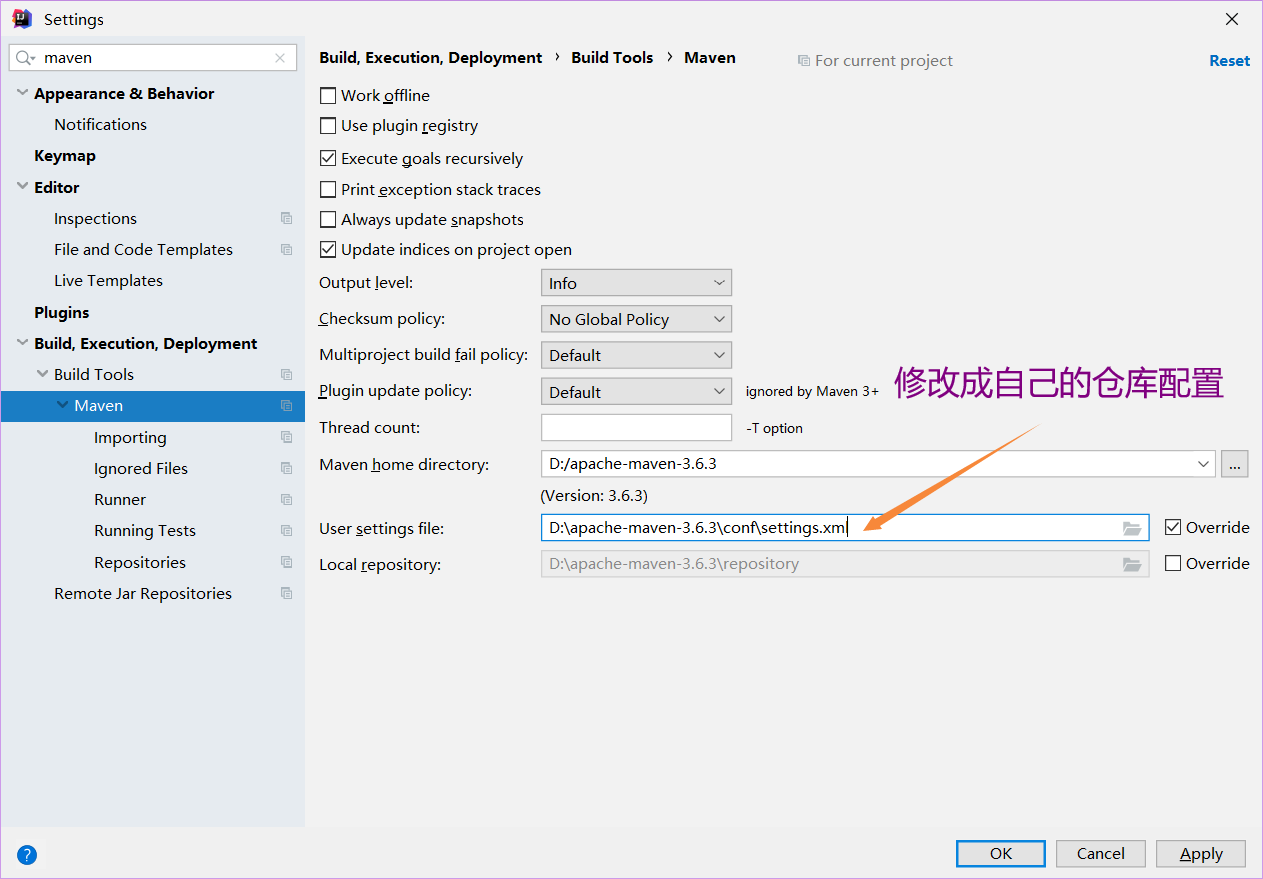Close the Settings dialog
This screenshot has width=1263, height=879.
point(1232,19)
